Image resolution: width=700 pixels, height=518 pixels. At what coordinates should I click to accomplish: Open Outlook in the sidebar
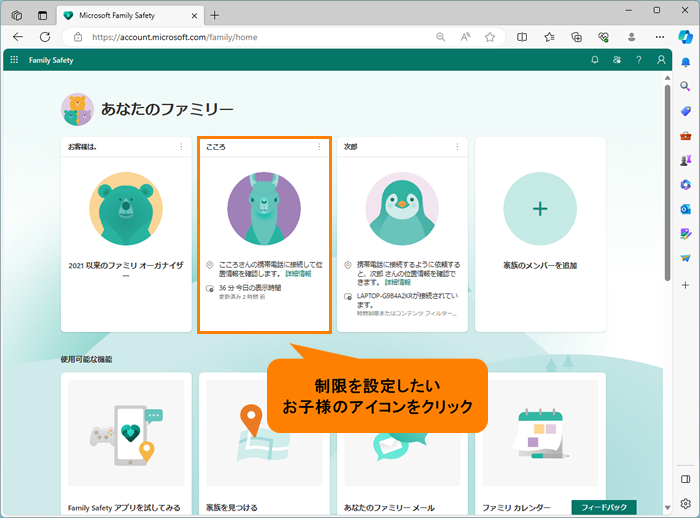685,209
